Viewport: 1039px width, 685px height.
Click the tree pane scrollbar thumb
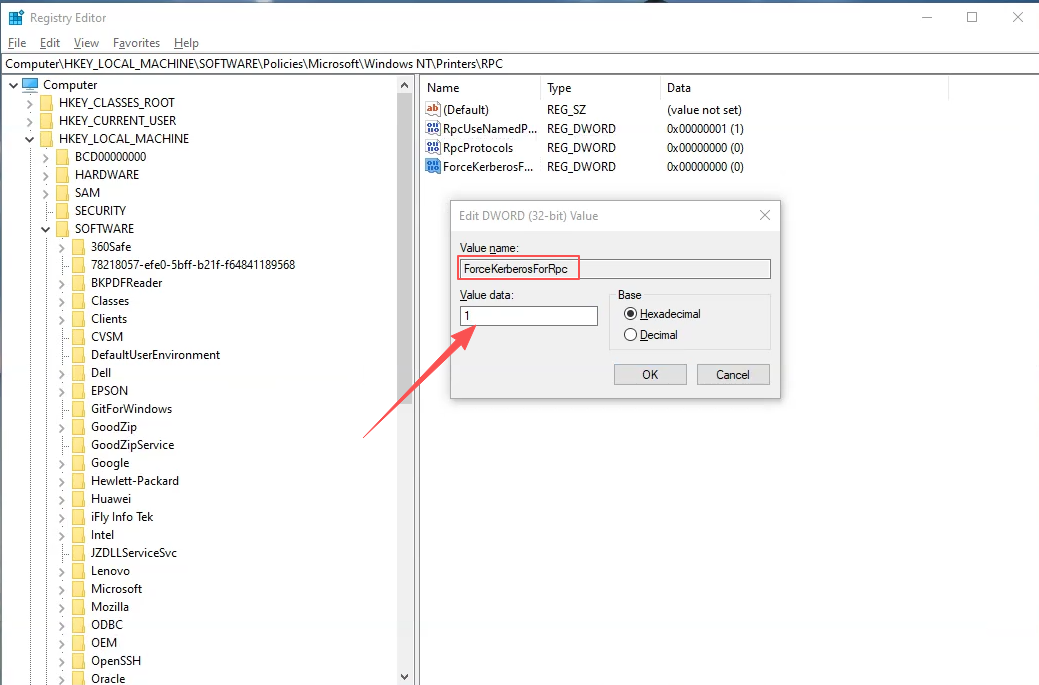tap(405, 248)
